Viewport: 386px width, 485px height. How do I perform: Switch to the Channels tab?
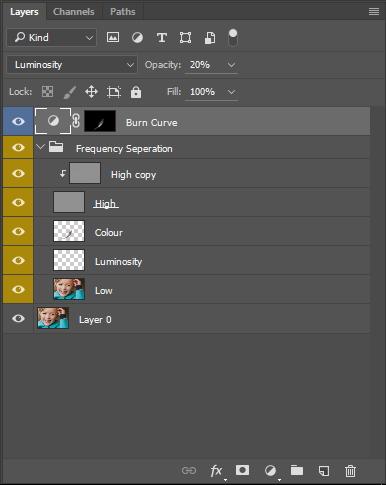(74, 12)
